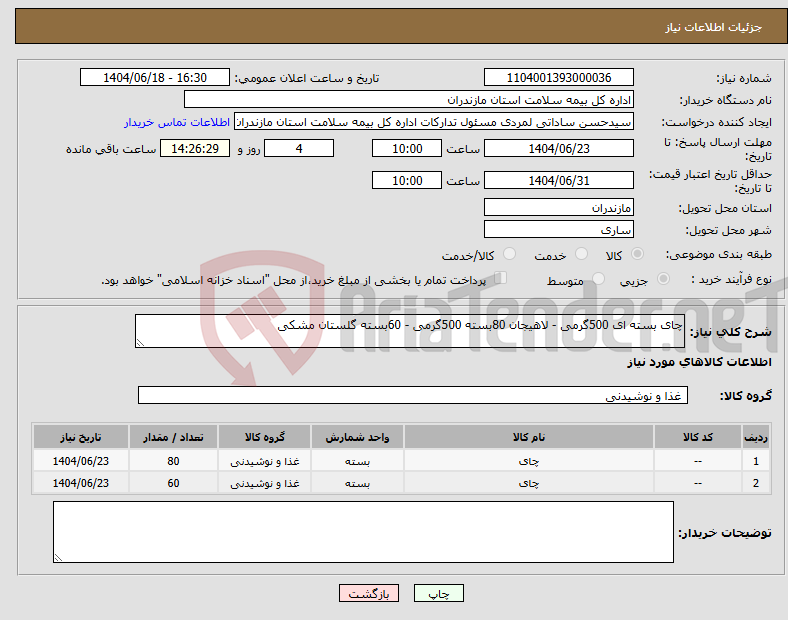Click the نام کالا column header
The height and width of the screenshot is (620, 788).
pyautogui.click(x=528, y=437)
